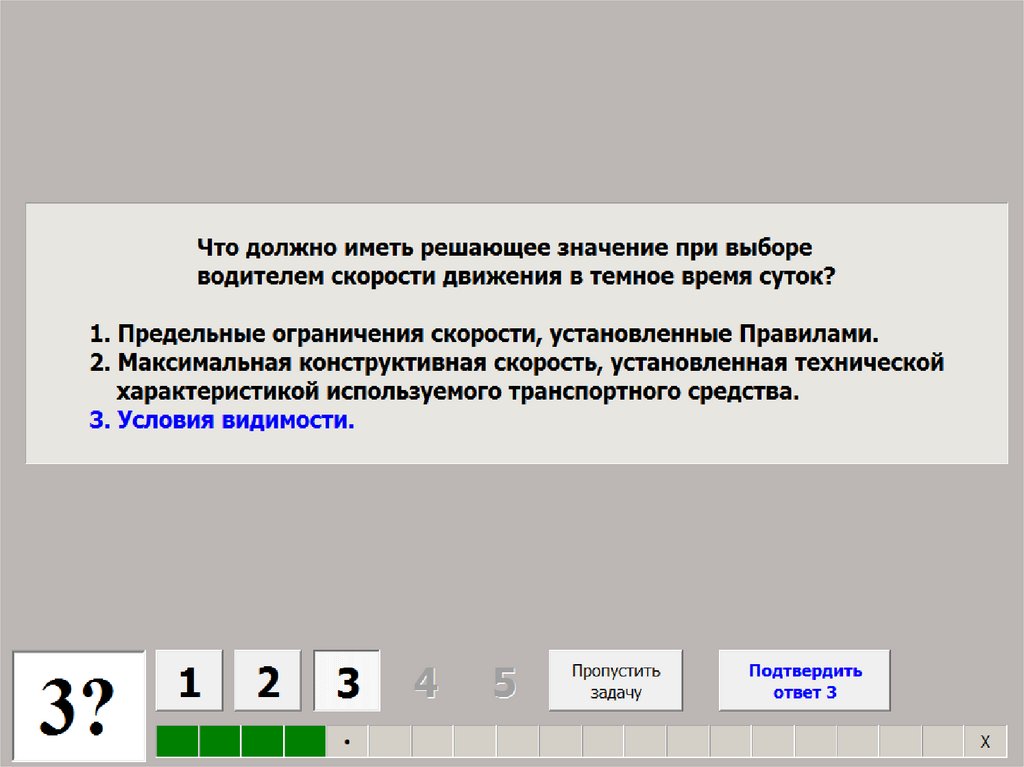
Task: Click the large 3? answer display
Action: 78,706
